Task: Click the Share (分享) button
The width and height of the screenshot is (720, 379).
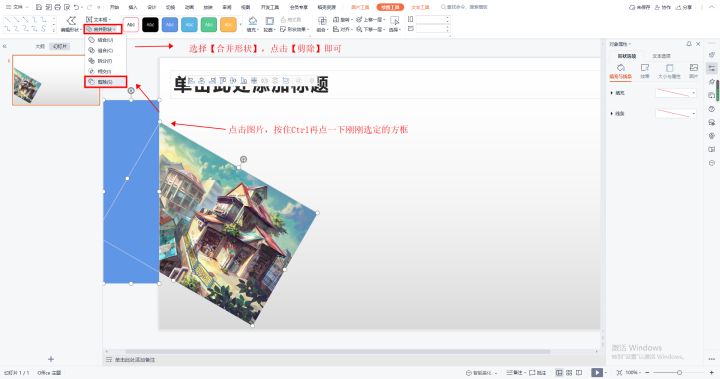Action: pos(684,7)
